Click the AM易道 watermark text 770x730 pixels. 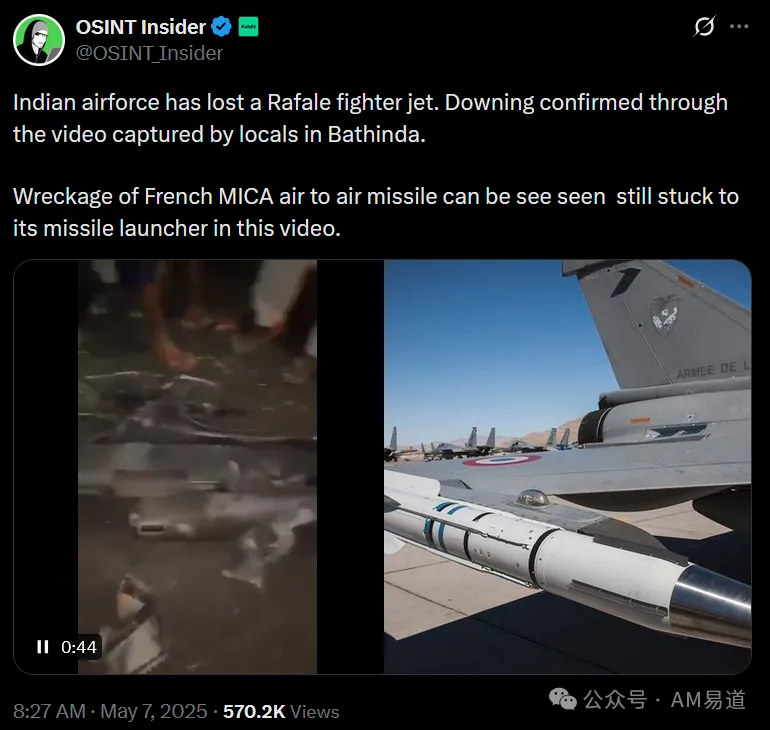tap(708, 700)
